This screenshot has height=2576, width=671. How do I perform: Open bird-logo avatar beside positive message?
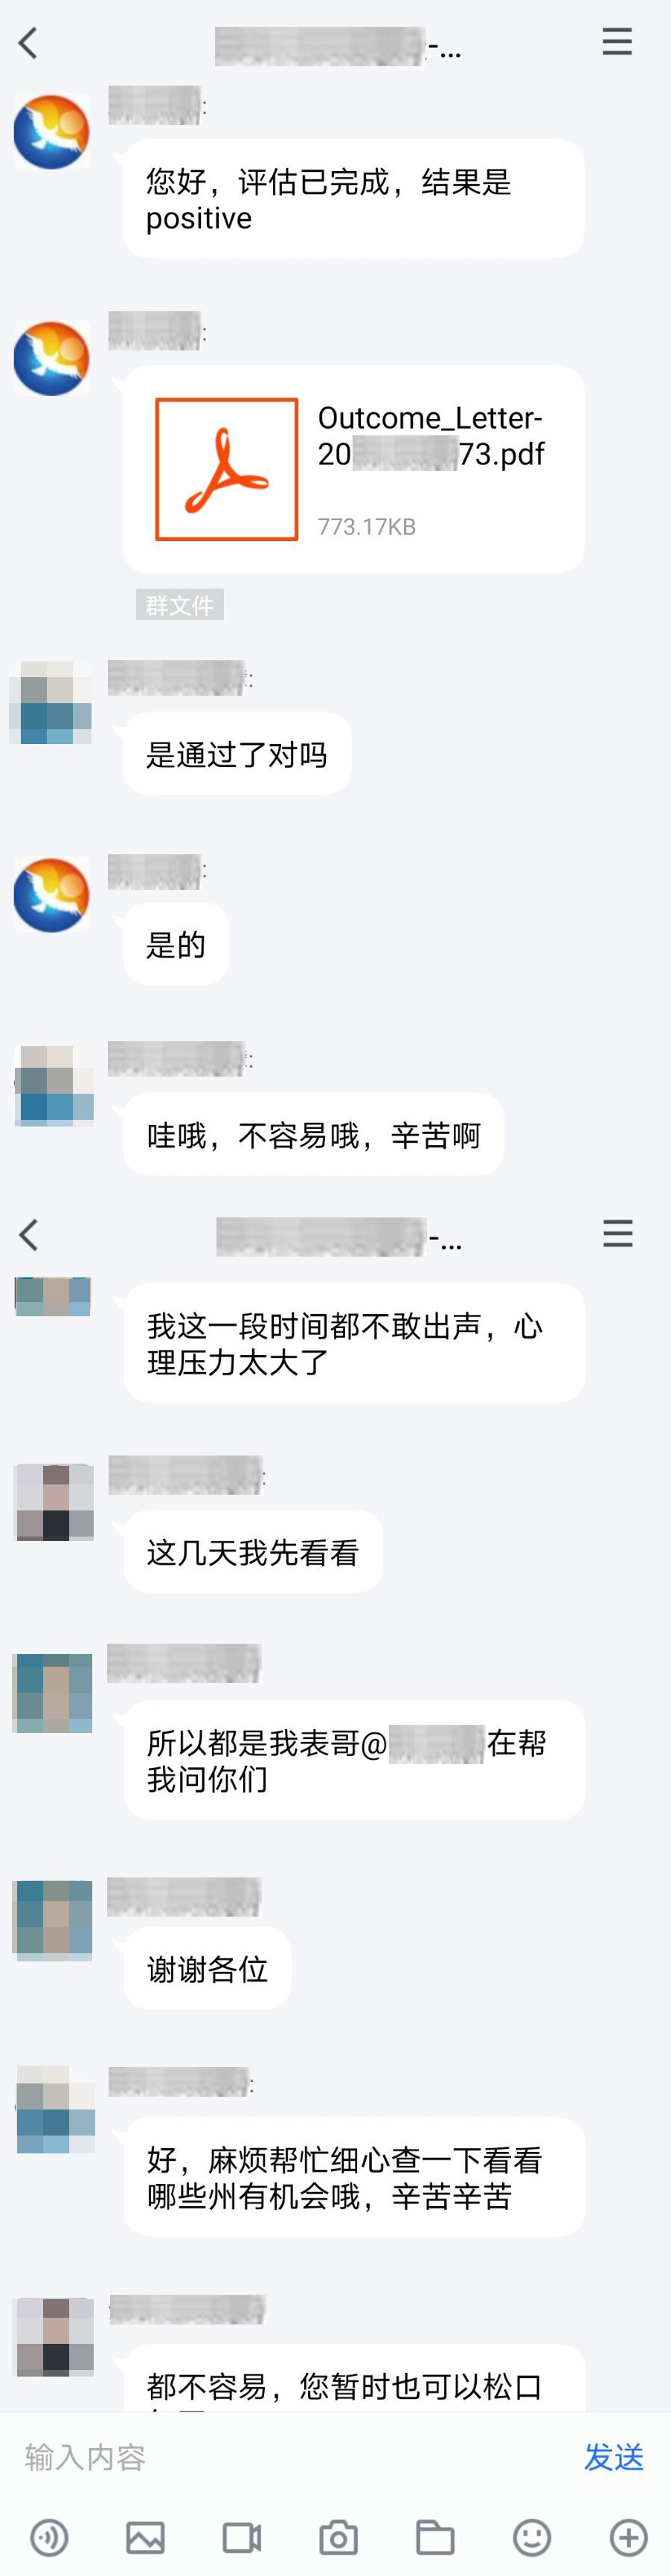[x=52, y=132]
